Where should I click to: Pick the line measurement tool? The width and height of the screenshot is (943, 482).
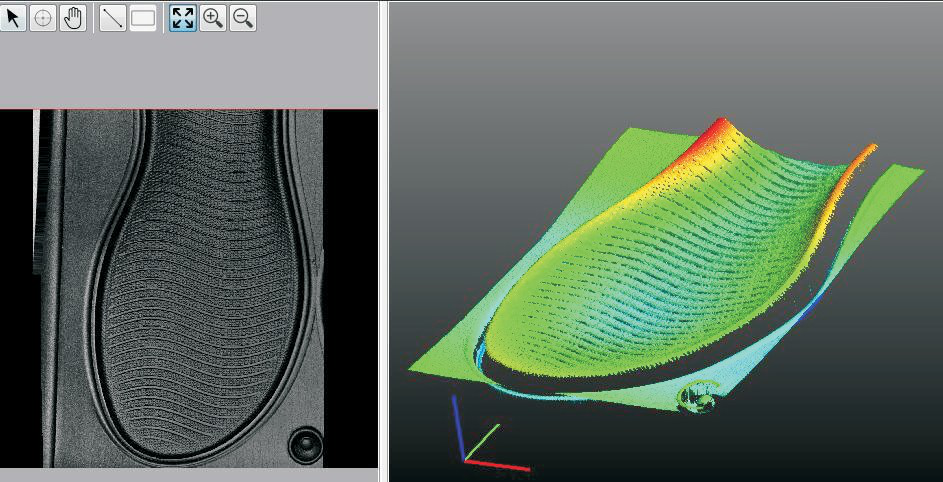pos(112,18)
